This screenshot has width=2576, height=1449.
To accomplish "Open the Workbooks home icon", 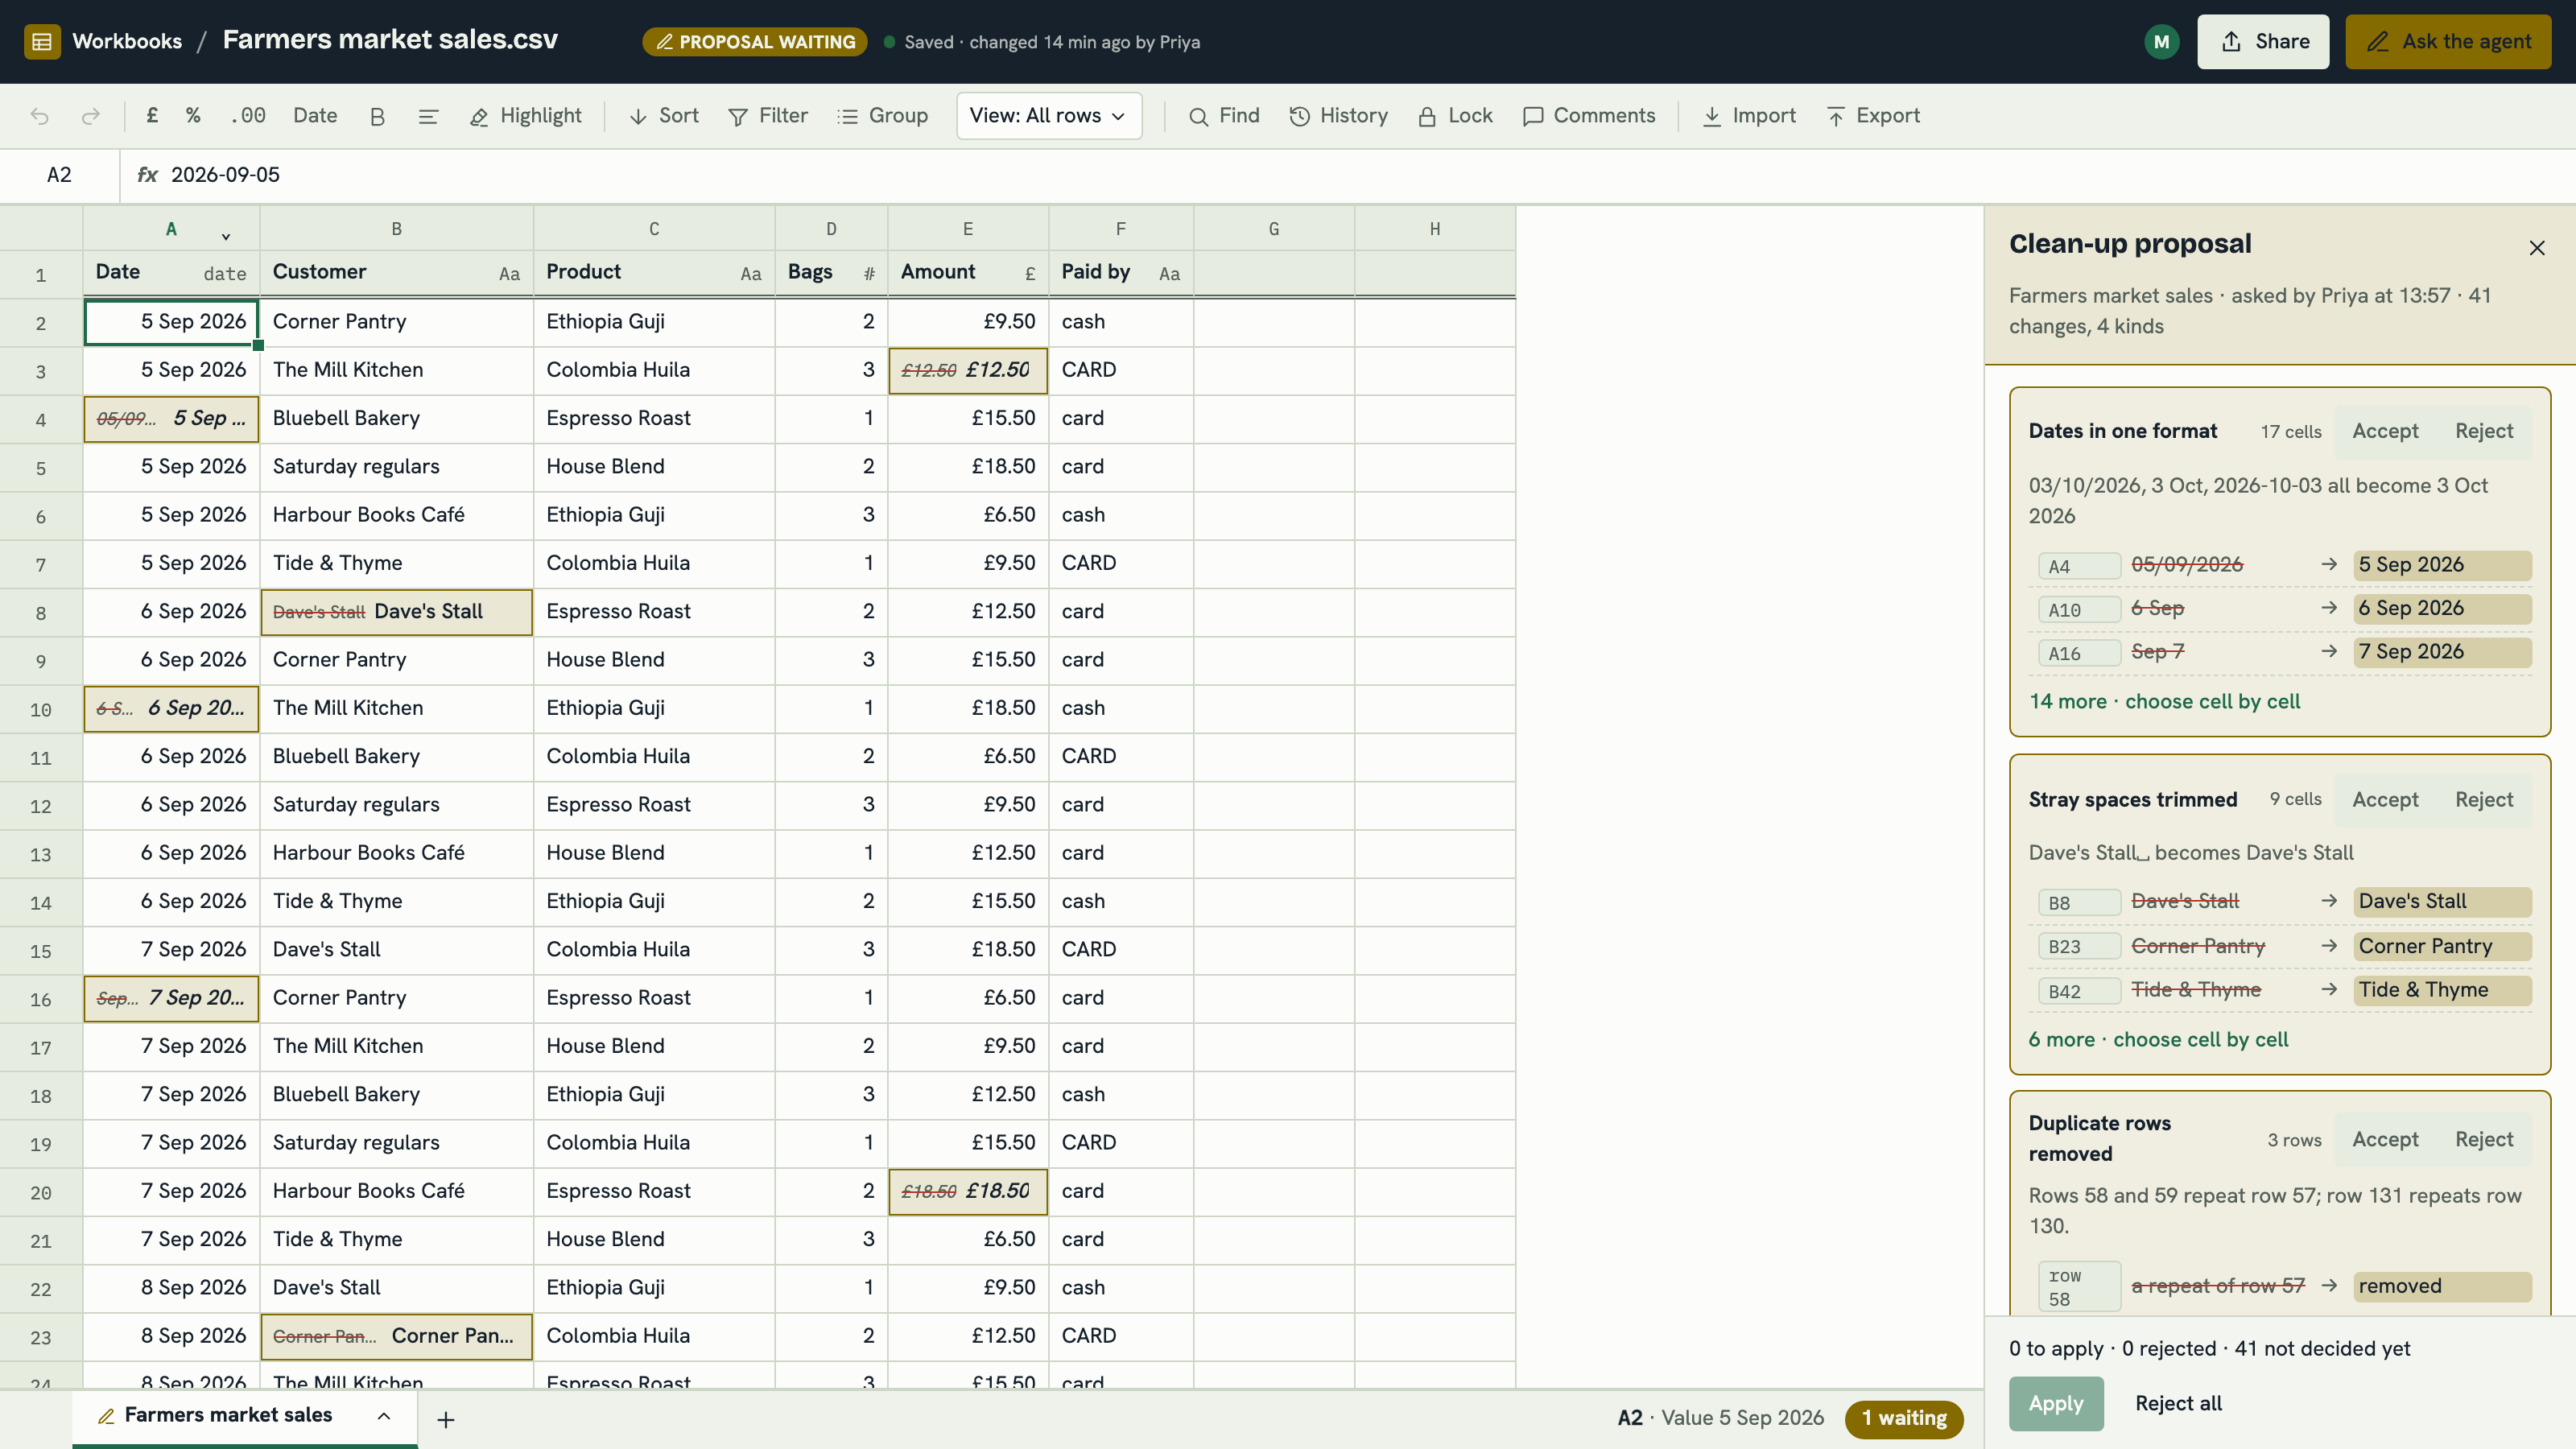I will (42, 41).
